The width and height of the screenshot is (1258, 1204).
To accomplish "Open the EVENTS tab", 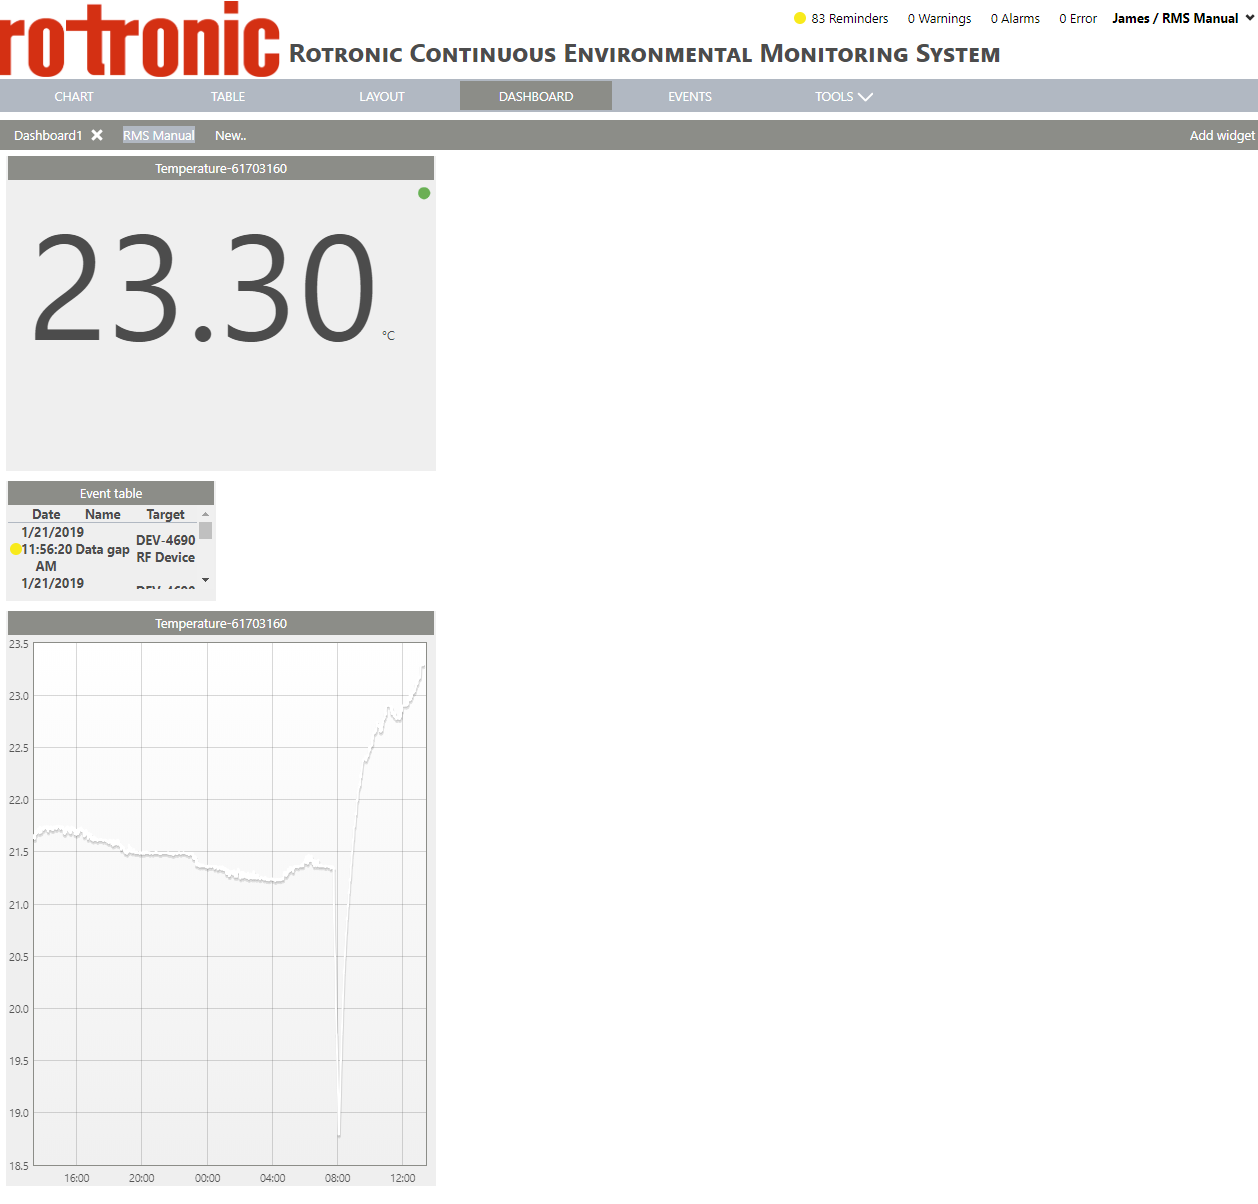I will 690,97.
